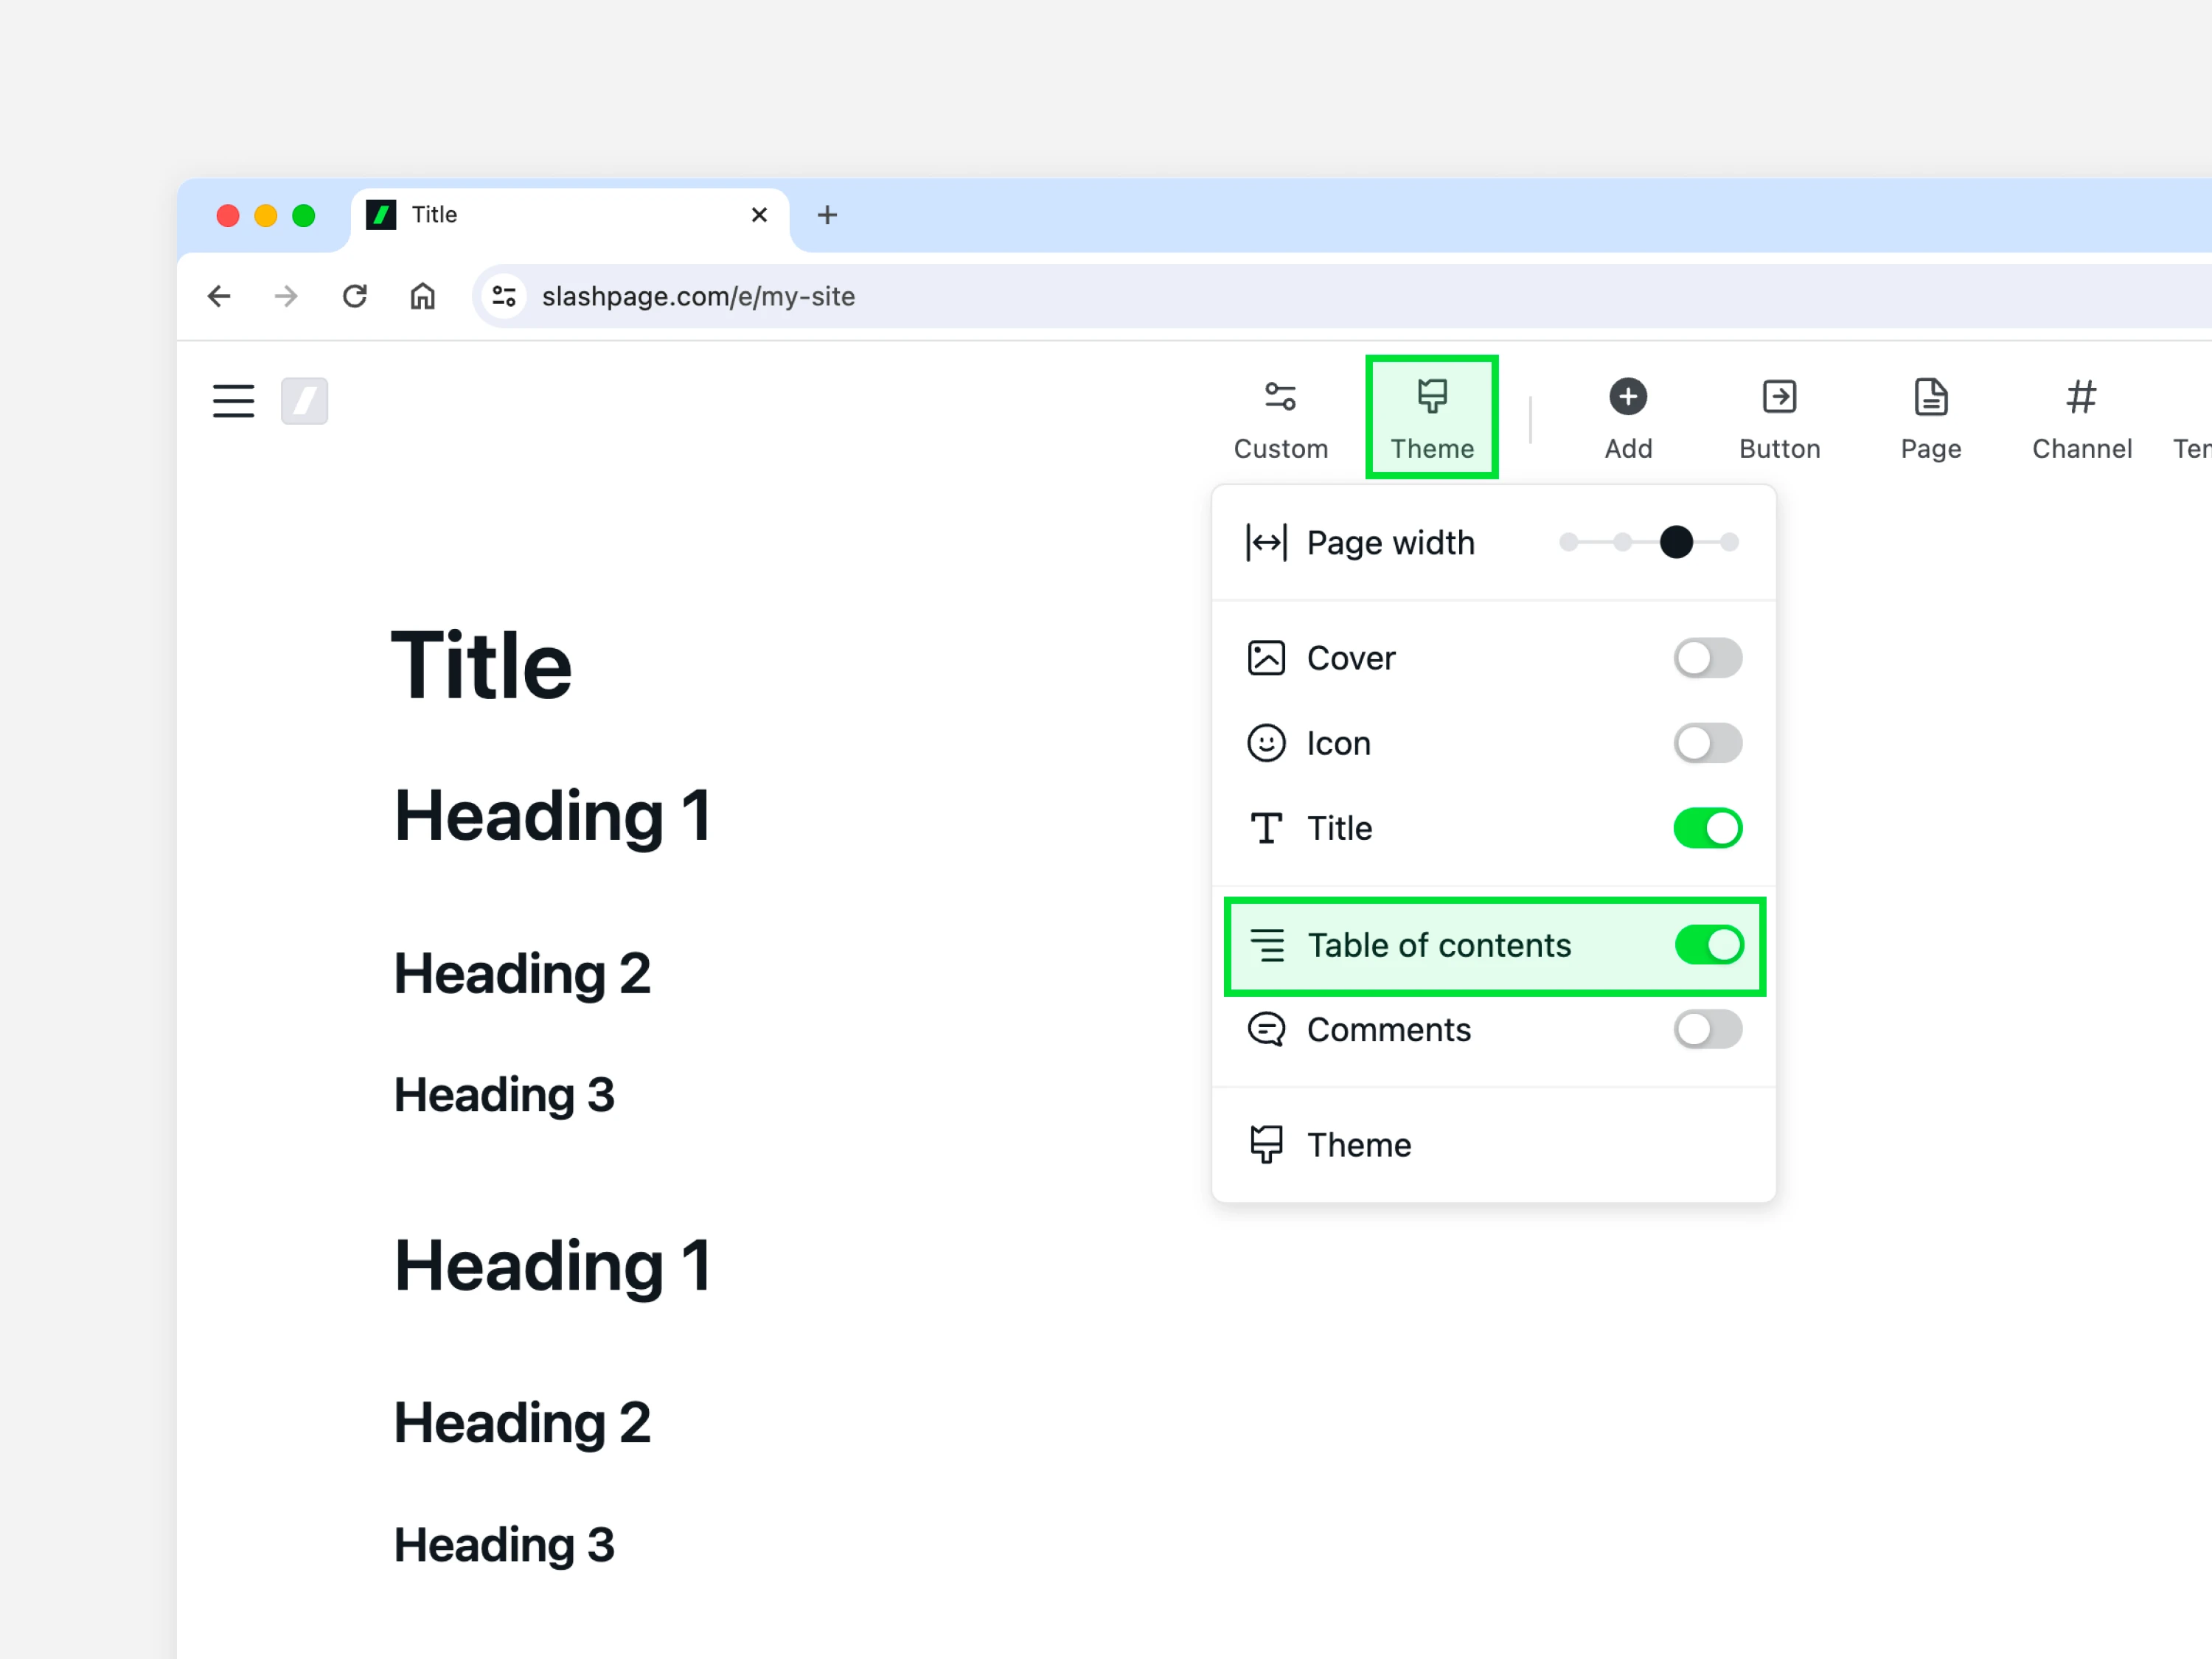The image size is (2212, 1659).
Task: Click the Page width label
Action: pyautogui.click(x=1390, y=542)
